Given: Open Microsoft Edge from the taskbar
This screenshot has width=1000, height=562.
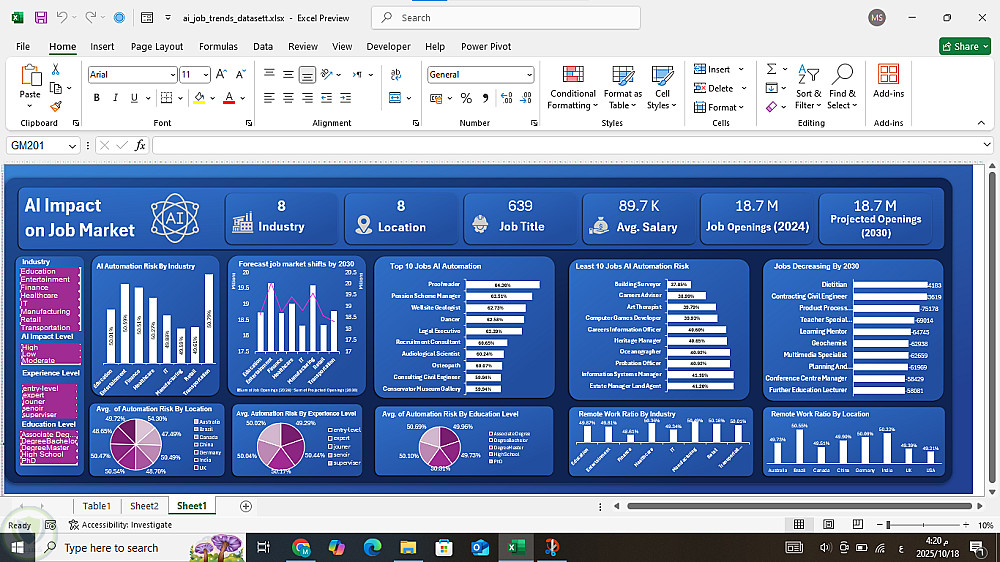Looking at the screenshot, I should click(x=372, y=547).
